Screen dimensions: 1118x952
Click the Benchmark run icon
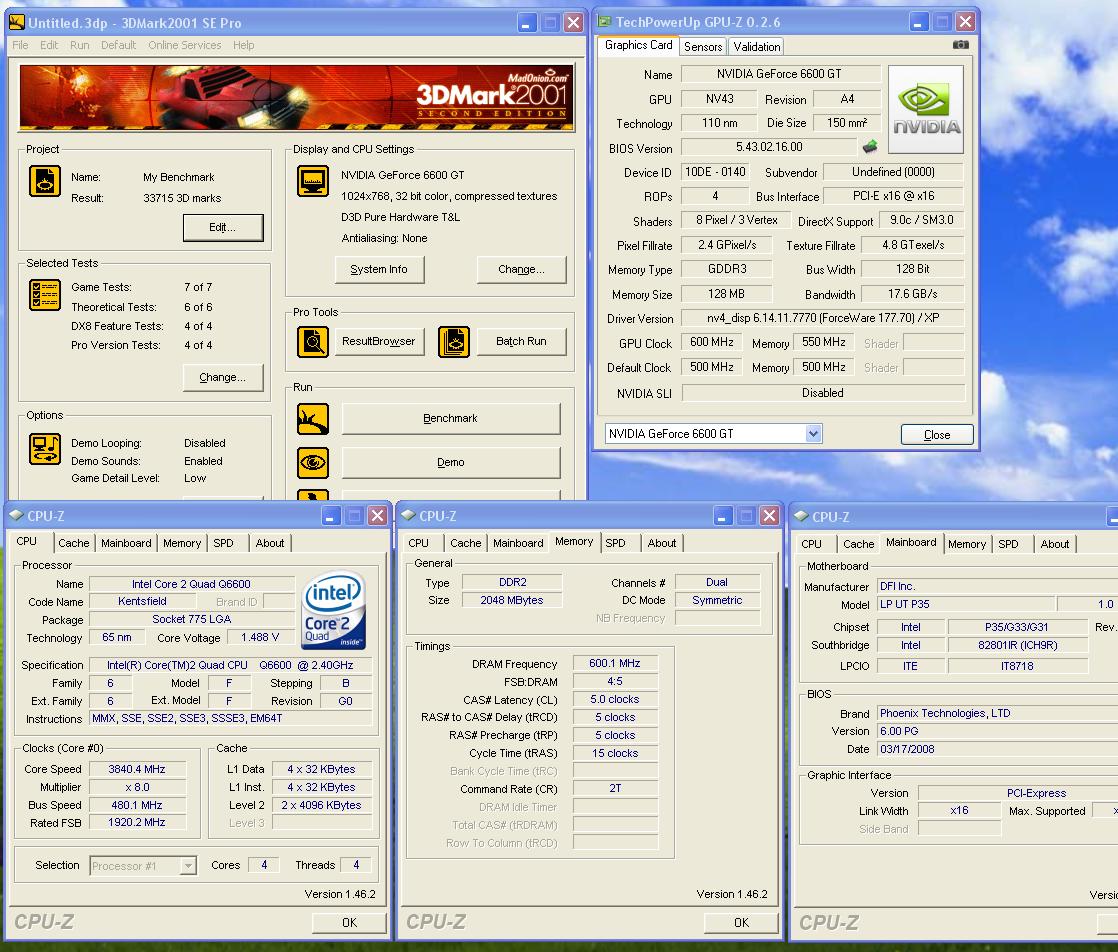[x=312, y=419]
